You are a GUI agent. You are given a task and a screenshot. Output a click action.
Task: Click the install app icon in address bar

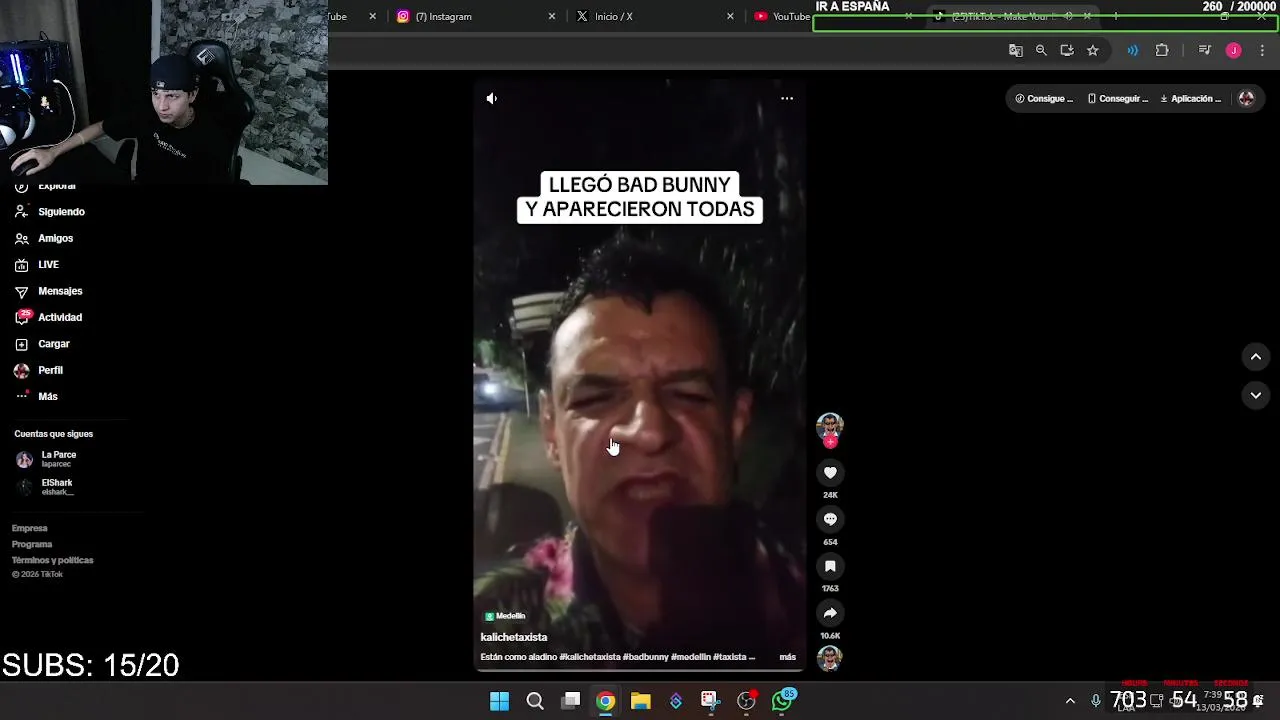(1067, 50)
